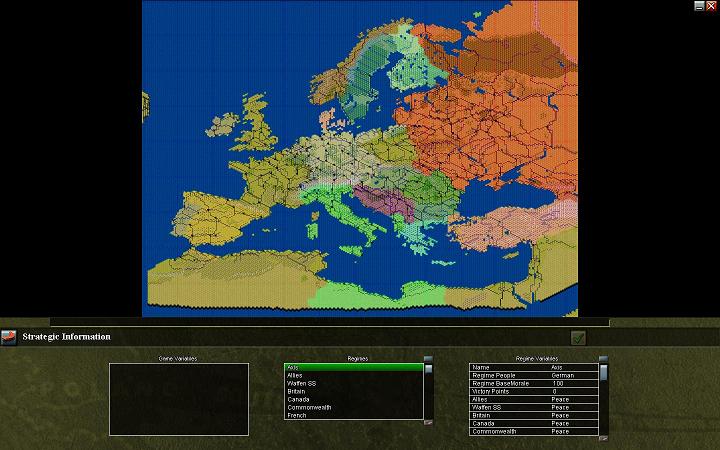Select Britain in the Regimes list
720x450 pixels.
click(x=353, y=391)
